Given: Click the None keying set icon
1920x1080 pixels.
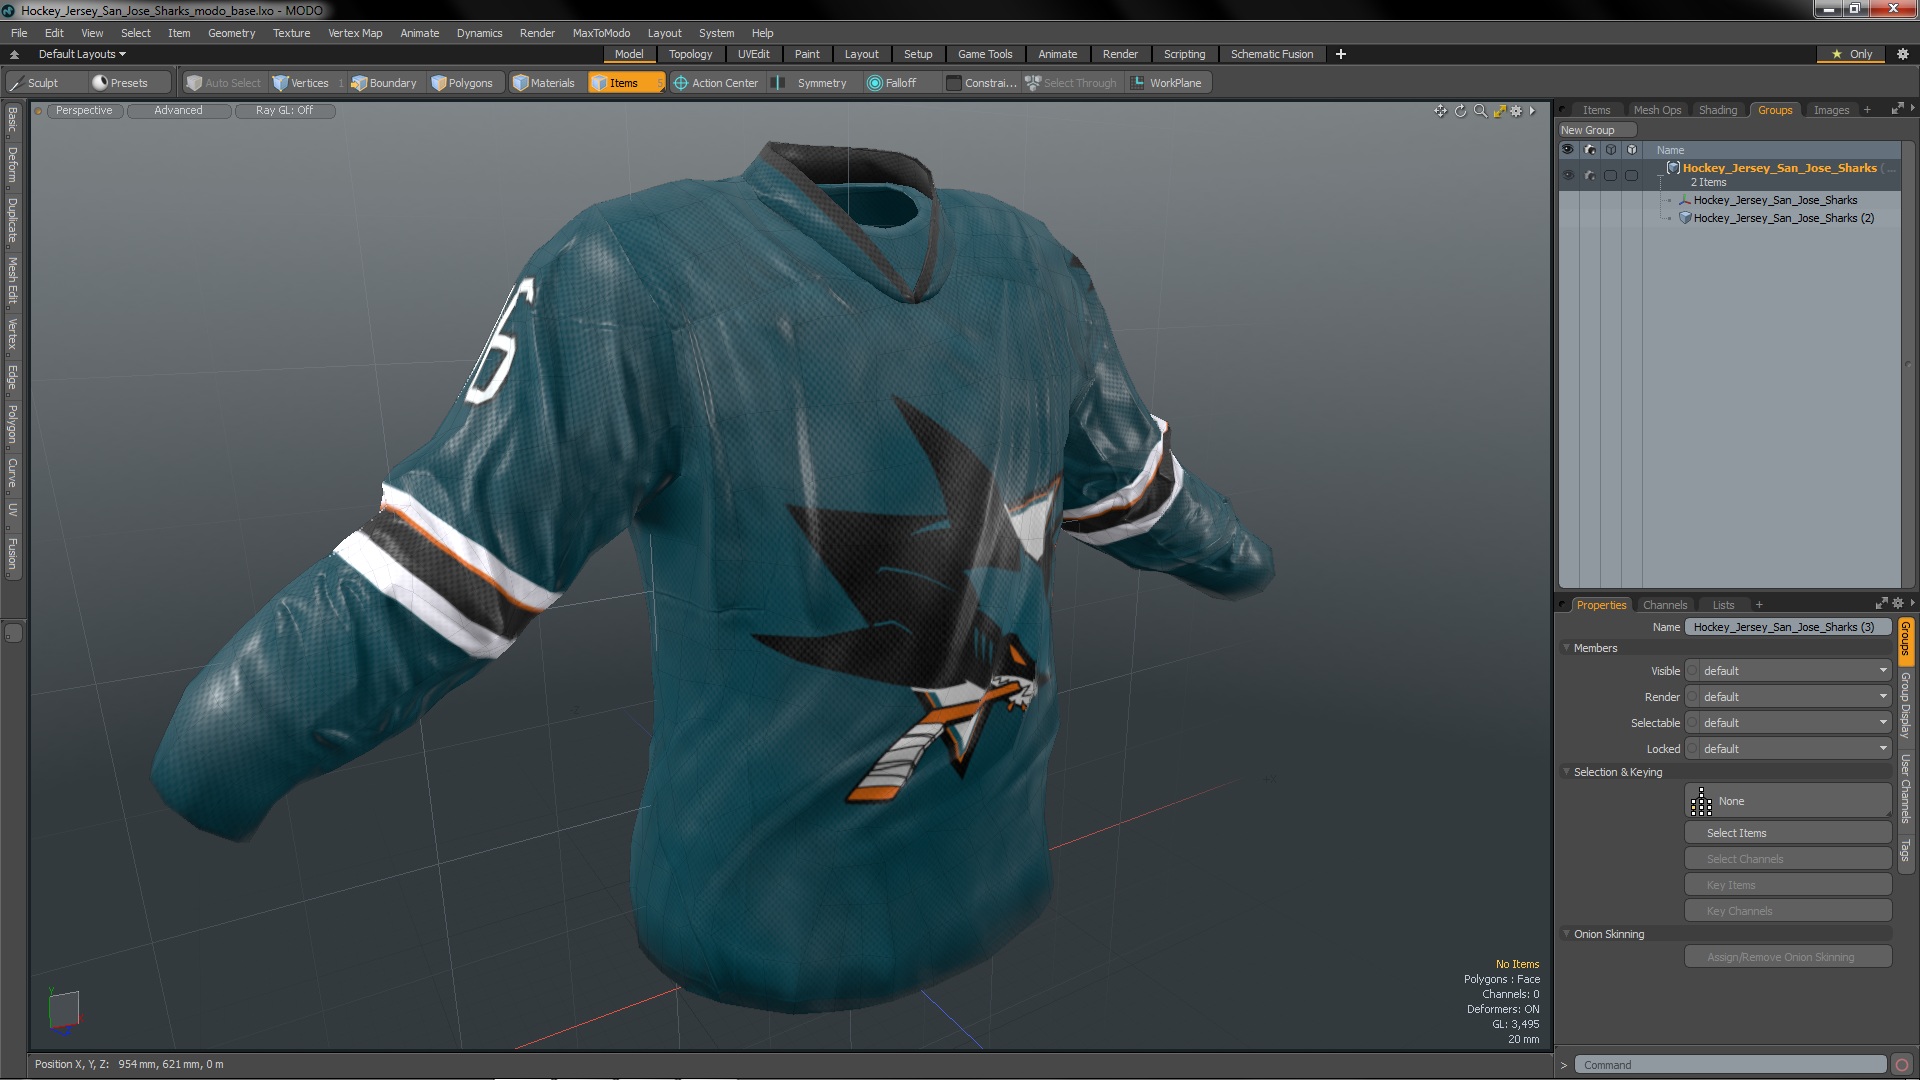Looking at the screenshot, I should [x=1701, y=801].
